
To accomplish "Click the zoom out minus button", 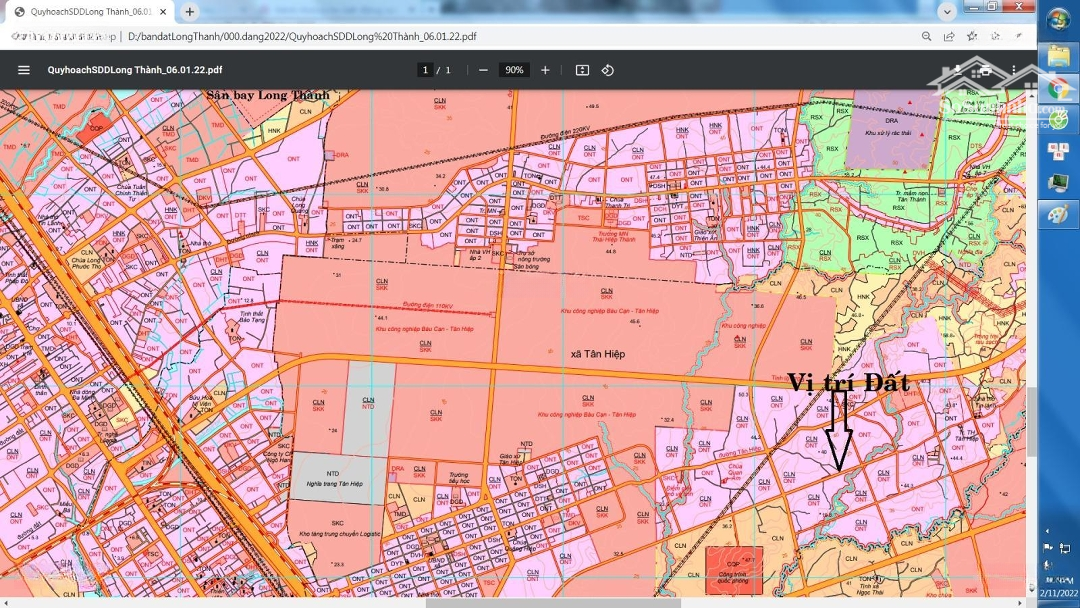I will [x=483, y=70].
